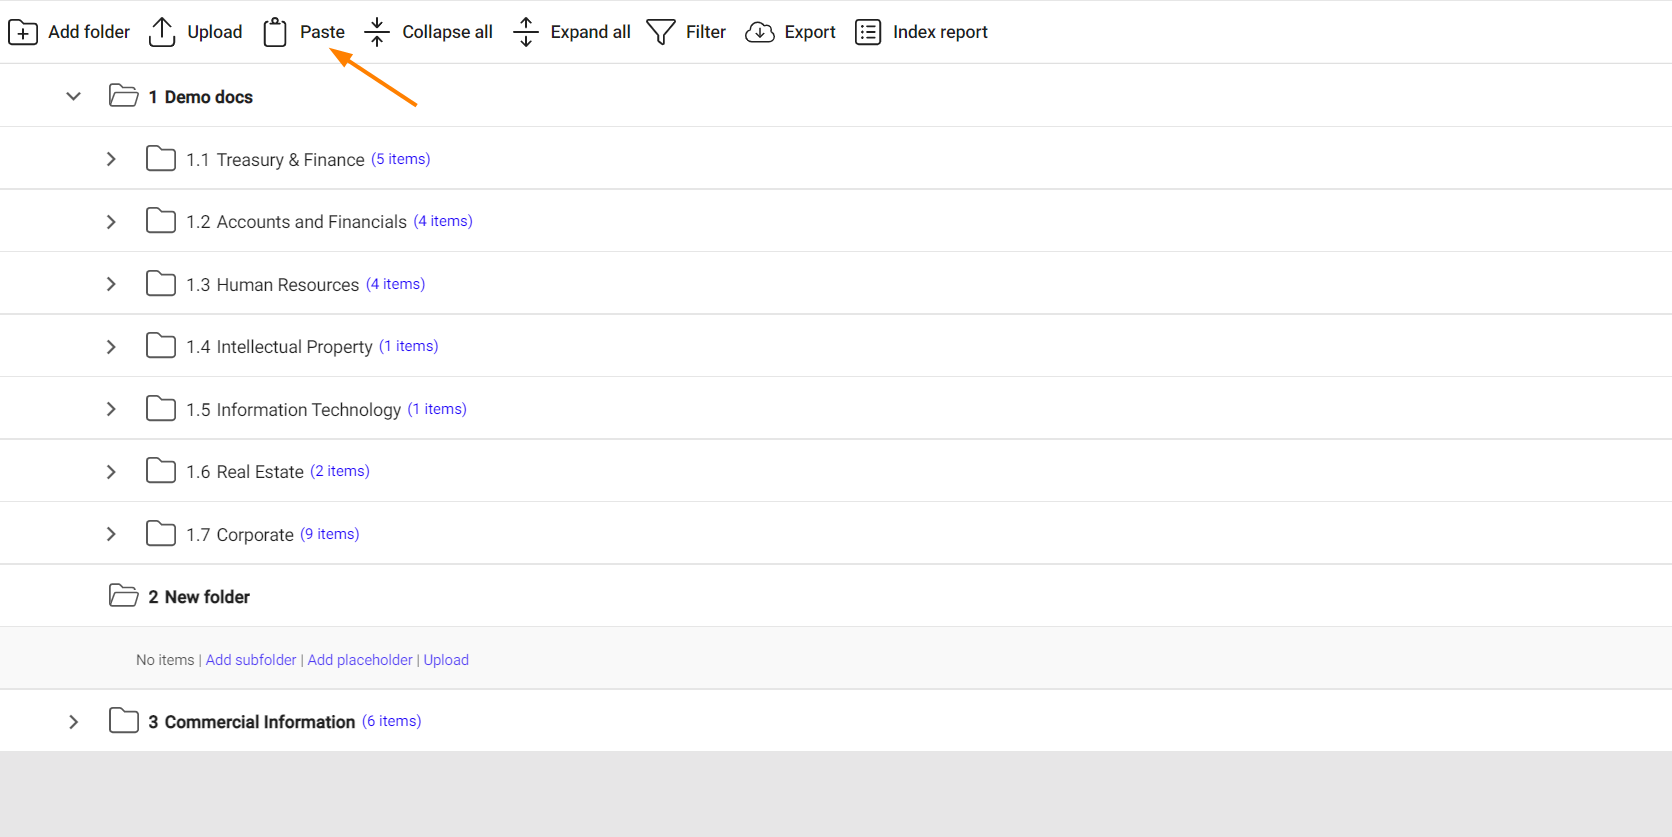This screenshot has height=837, width=1672.
Task: Choose Expand all label in the toolbar
Action: coord(590,32)
